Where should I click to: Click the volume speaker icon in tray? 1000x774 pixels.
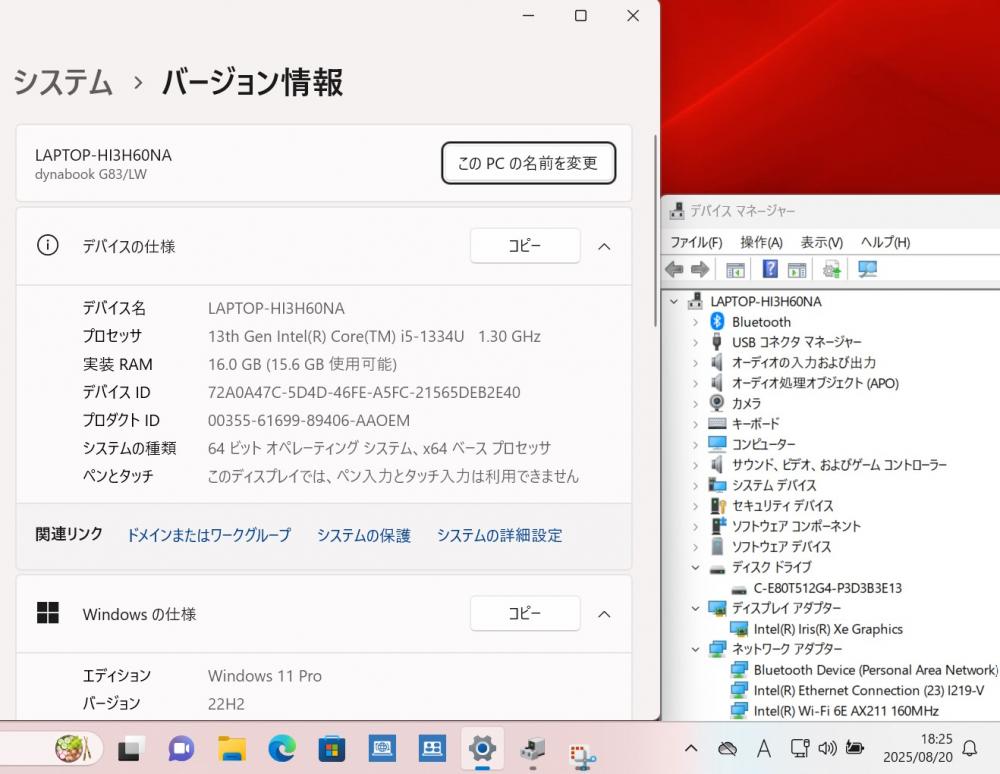827,748
